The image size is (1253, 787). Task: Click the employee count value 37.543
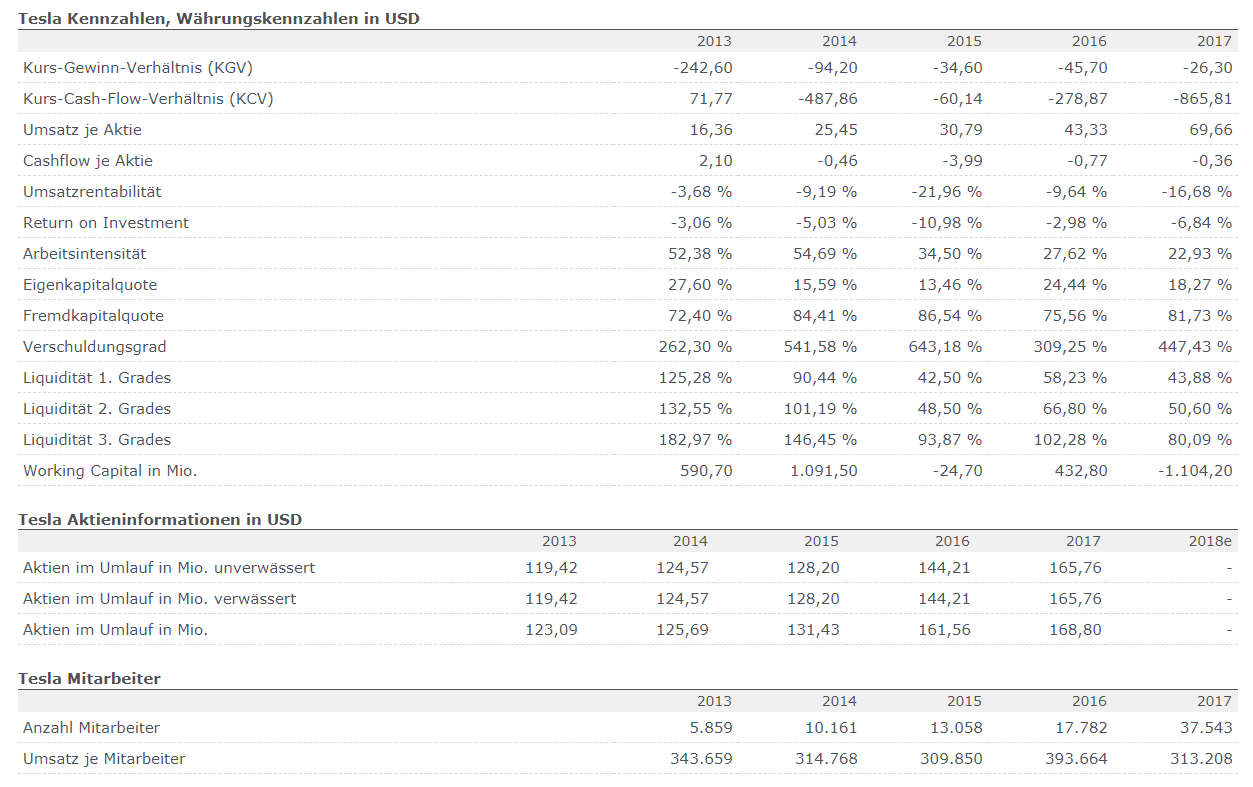(1206, 728)
